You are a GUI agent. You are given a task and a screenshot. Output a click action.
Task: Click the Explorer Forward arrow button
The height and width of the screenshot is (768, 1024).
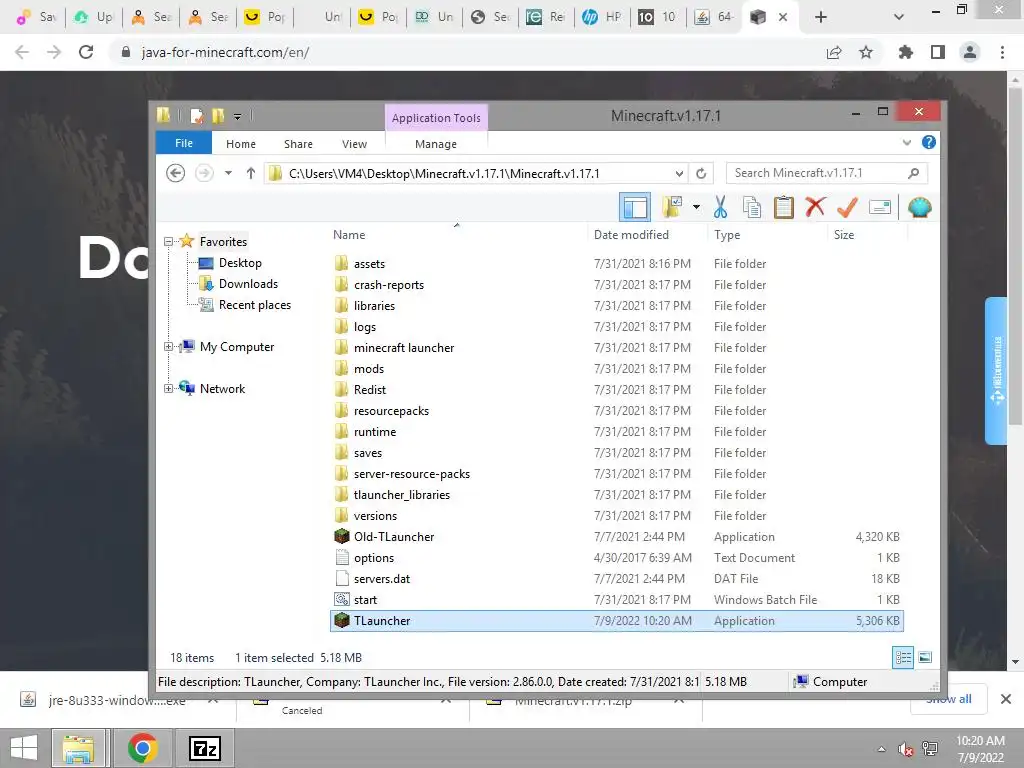(204, 173)
